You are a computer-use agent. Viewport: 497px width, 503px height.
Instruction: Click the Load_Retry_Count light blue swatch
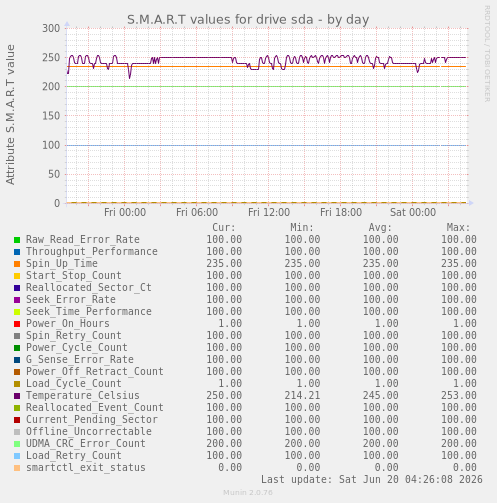pyautogui.click(x=17, y=456)
